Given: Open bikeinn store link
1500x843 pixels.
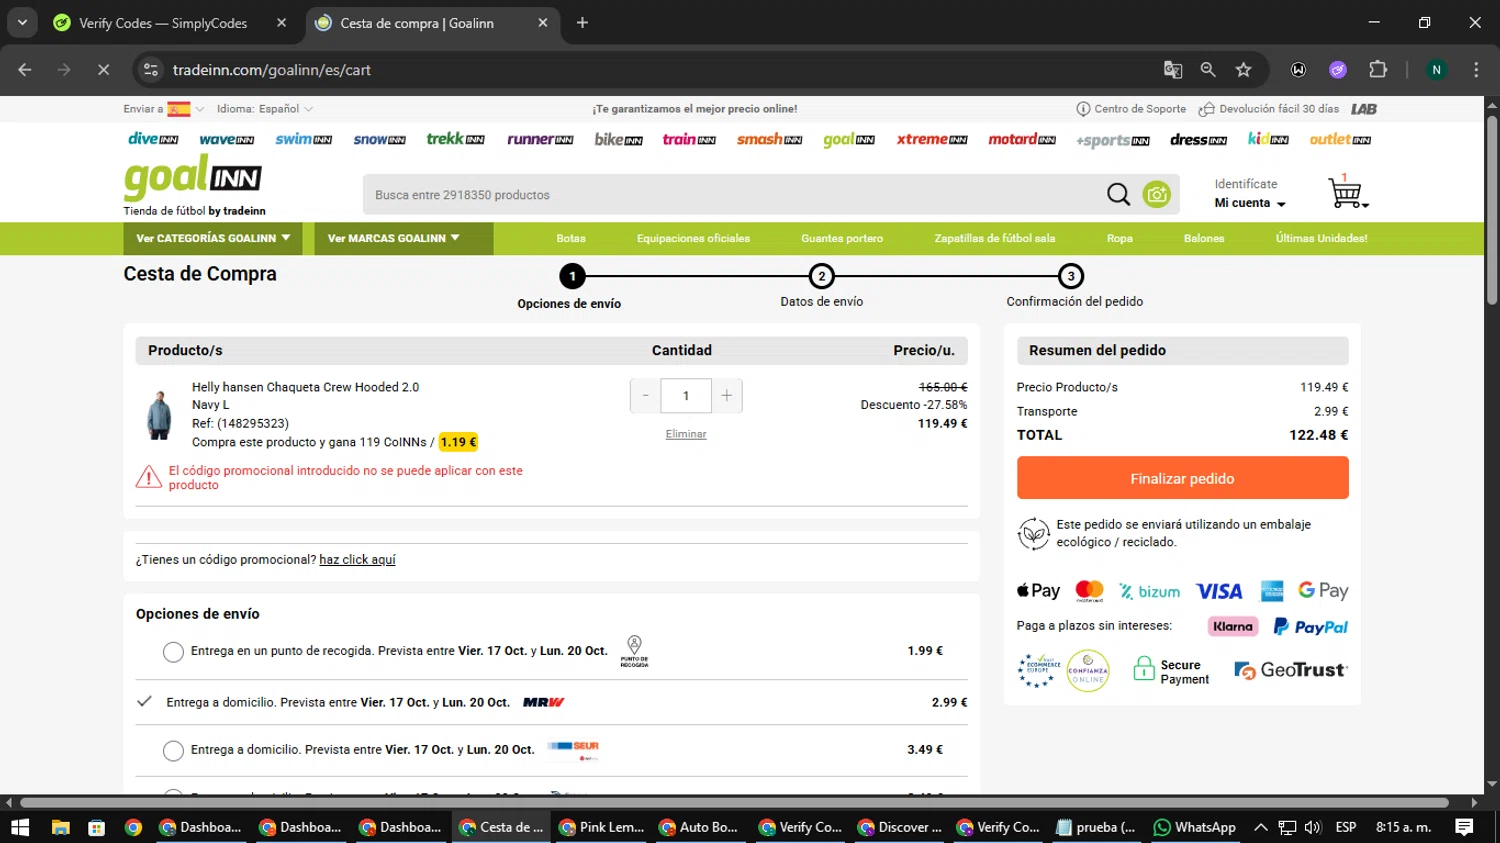Looking at the screenshot, I should (618, 139).
